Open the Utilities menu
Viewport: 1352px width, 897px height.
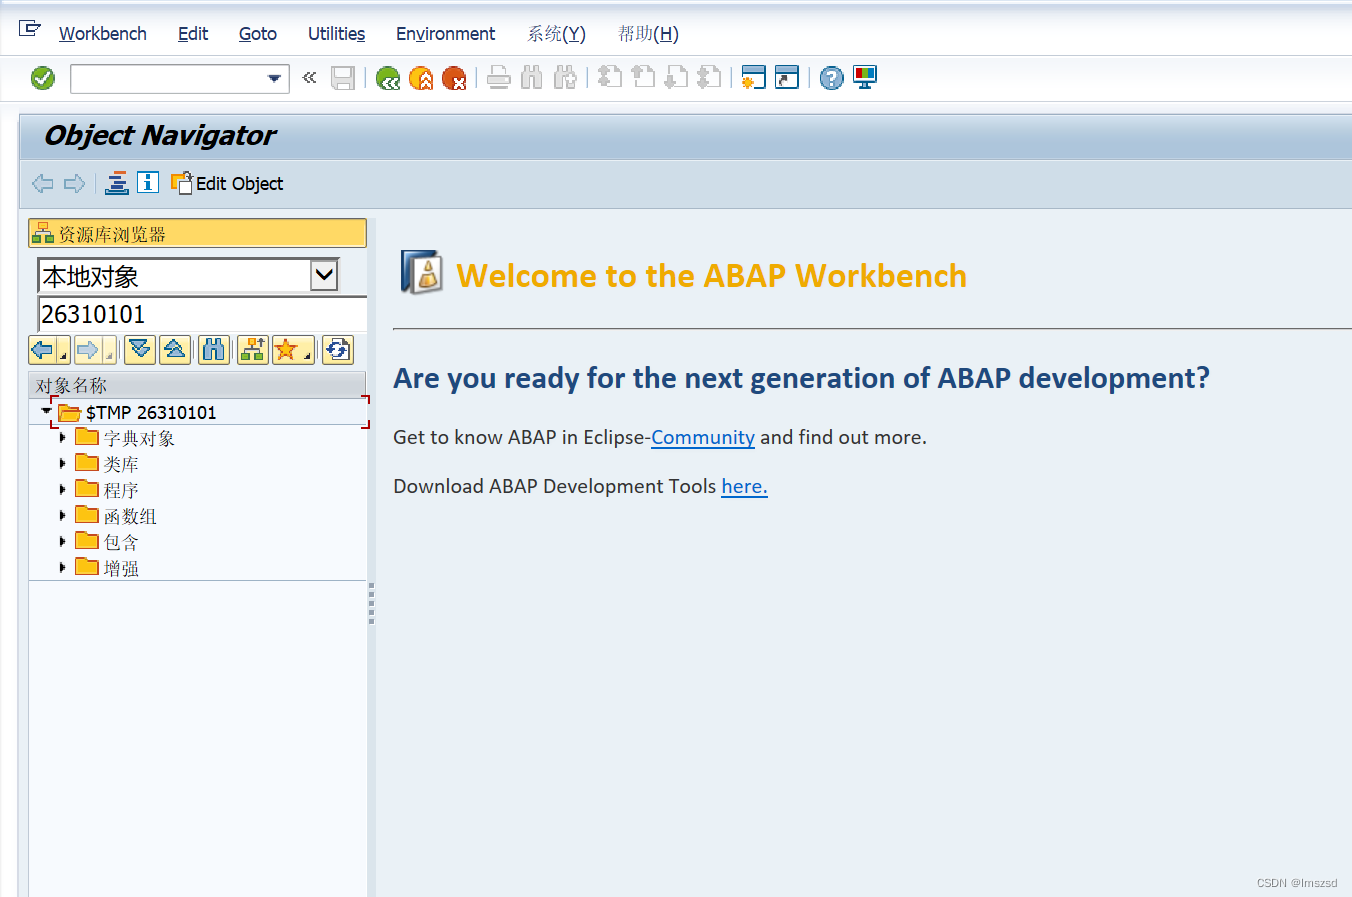[x=336, y=34]
